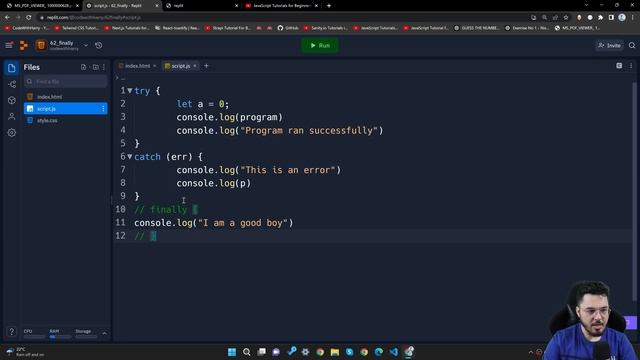Image resolution: width=640 pixels, height=360 pixels.
Task: Click the Help question mark icon
Action: (x=11, y=331)
